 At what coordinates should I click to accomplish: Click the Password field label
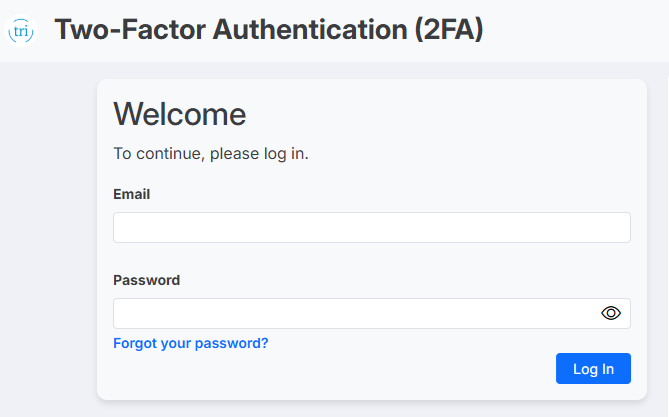[x=146, y=280]
